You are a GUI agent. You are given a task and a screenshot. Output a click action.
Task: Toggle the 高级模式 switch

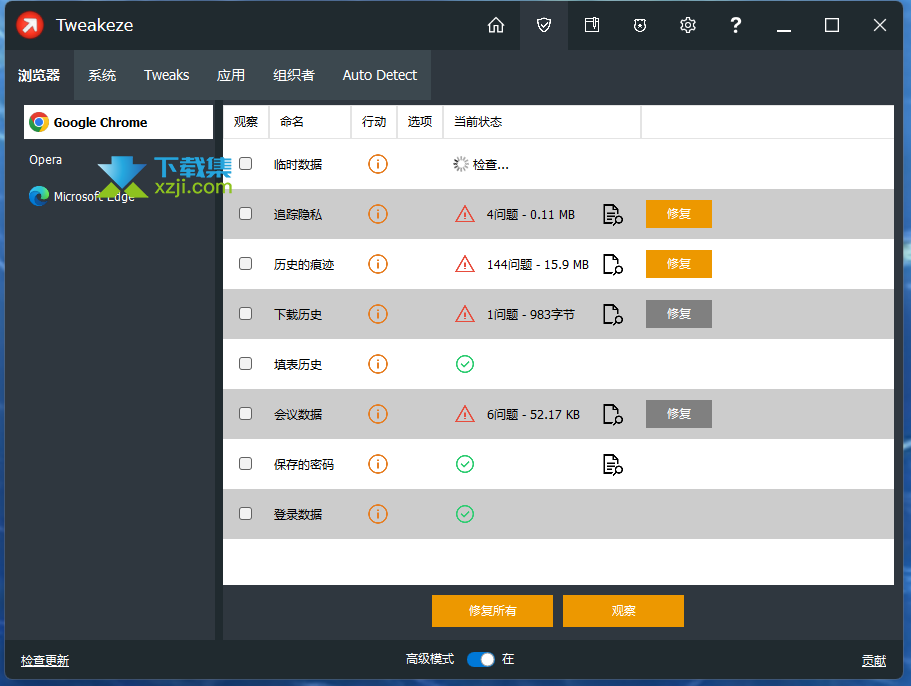tap(480, 659)
